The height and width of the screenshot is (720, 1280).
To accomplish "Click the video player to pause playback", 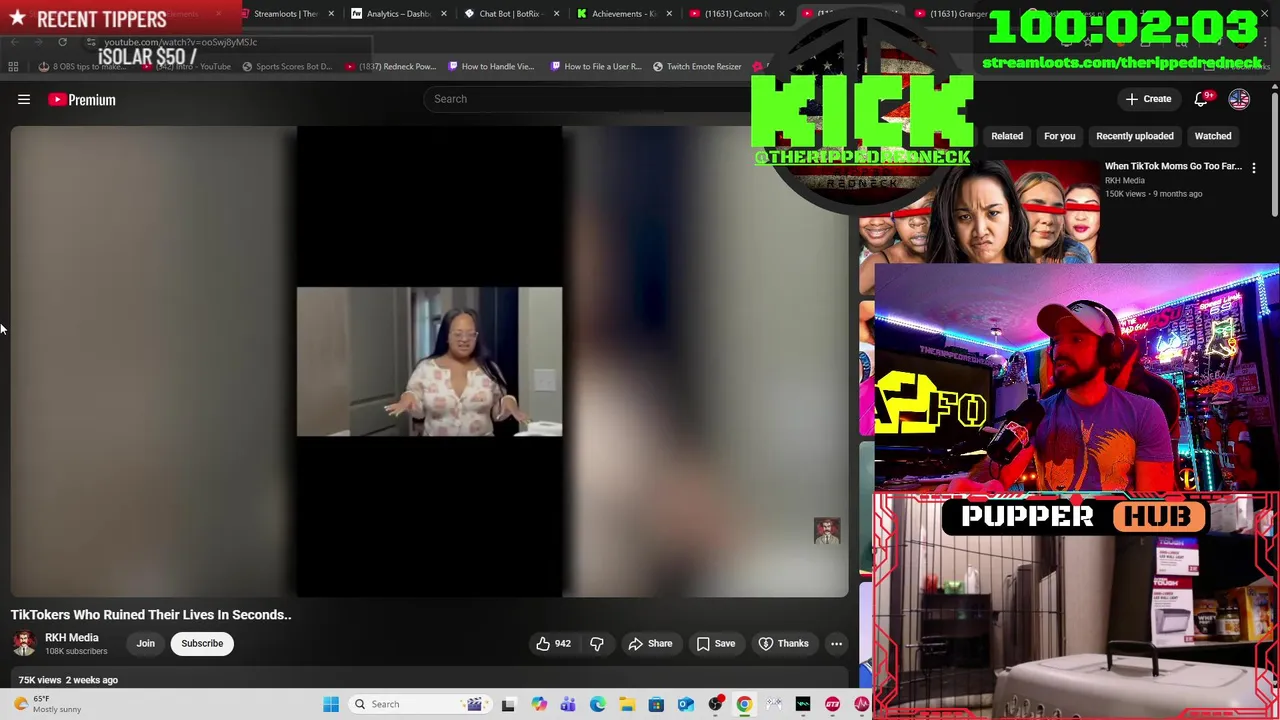I will pyautogui.click(x=429, y=361).
